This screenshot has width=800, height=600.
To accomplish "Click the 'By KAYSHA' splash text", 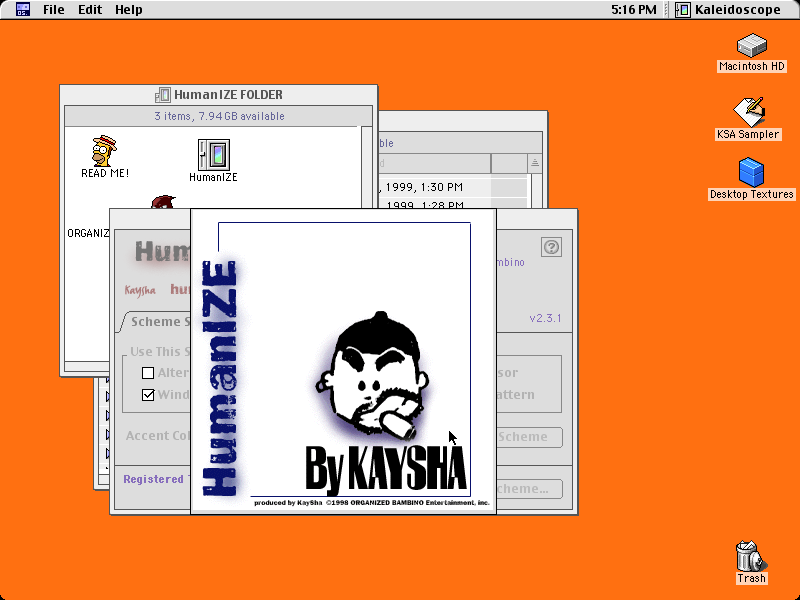I will point(386,468).
